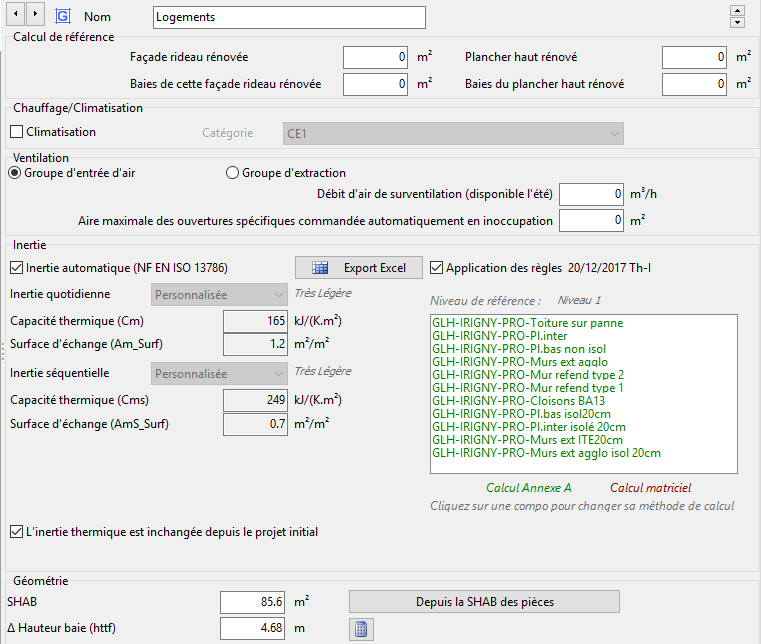Screen dimensions: 761x644
Task: Select GLH-IRIGNY-PRO-Pl.bas non isol
Action: 519,349
